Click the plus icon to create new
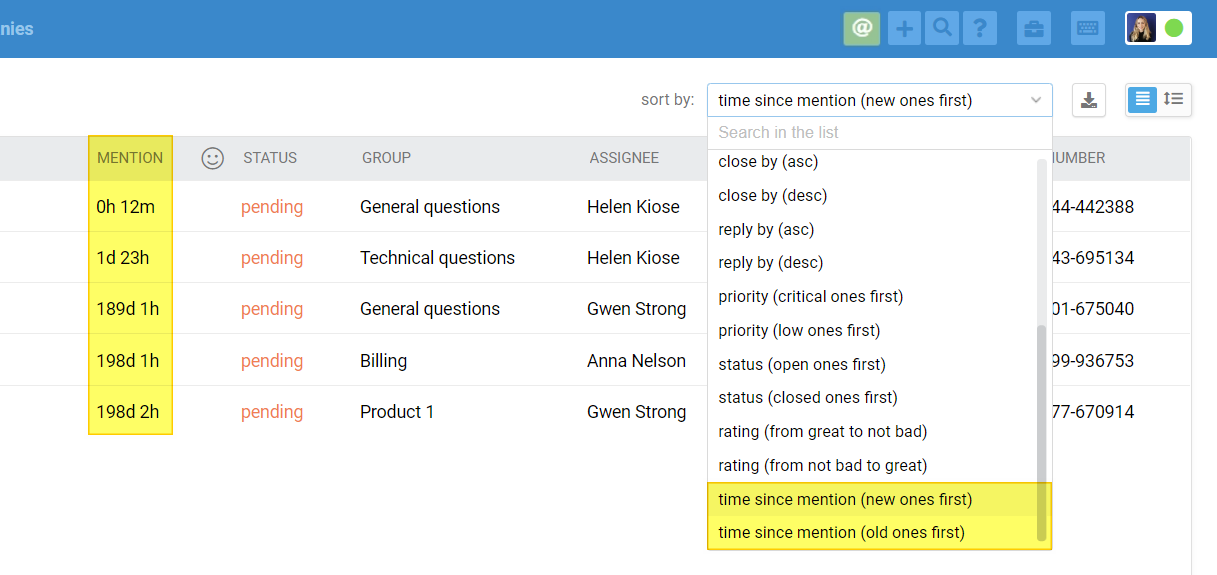 (904, 29)
